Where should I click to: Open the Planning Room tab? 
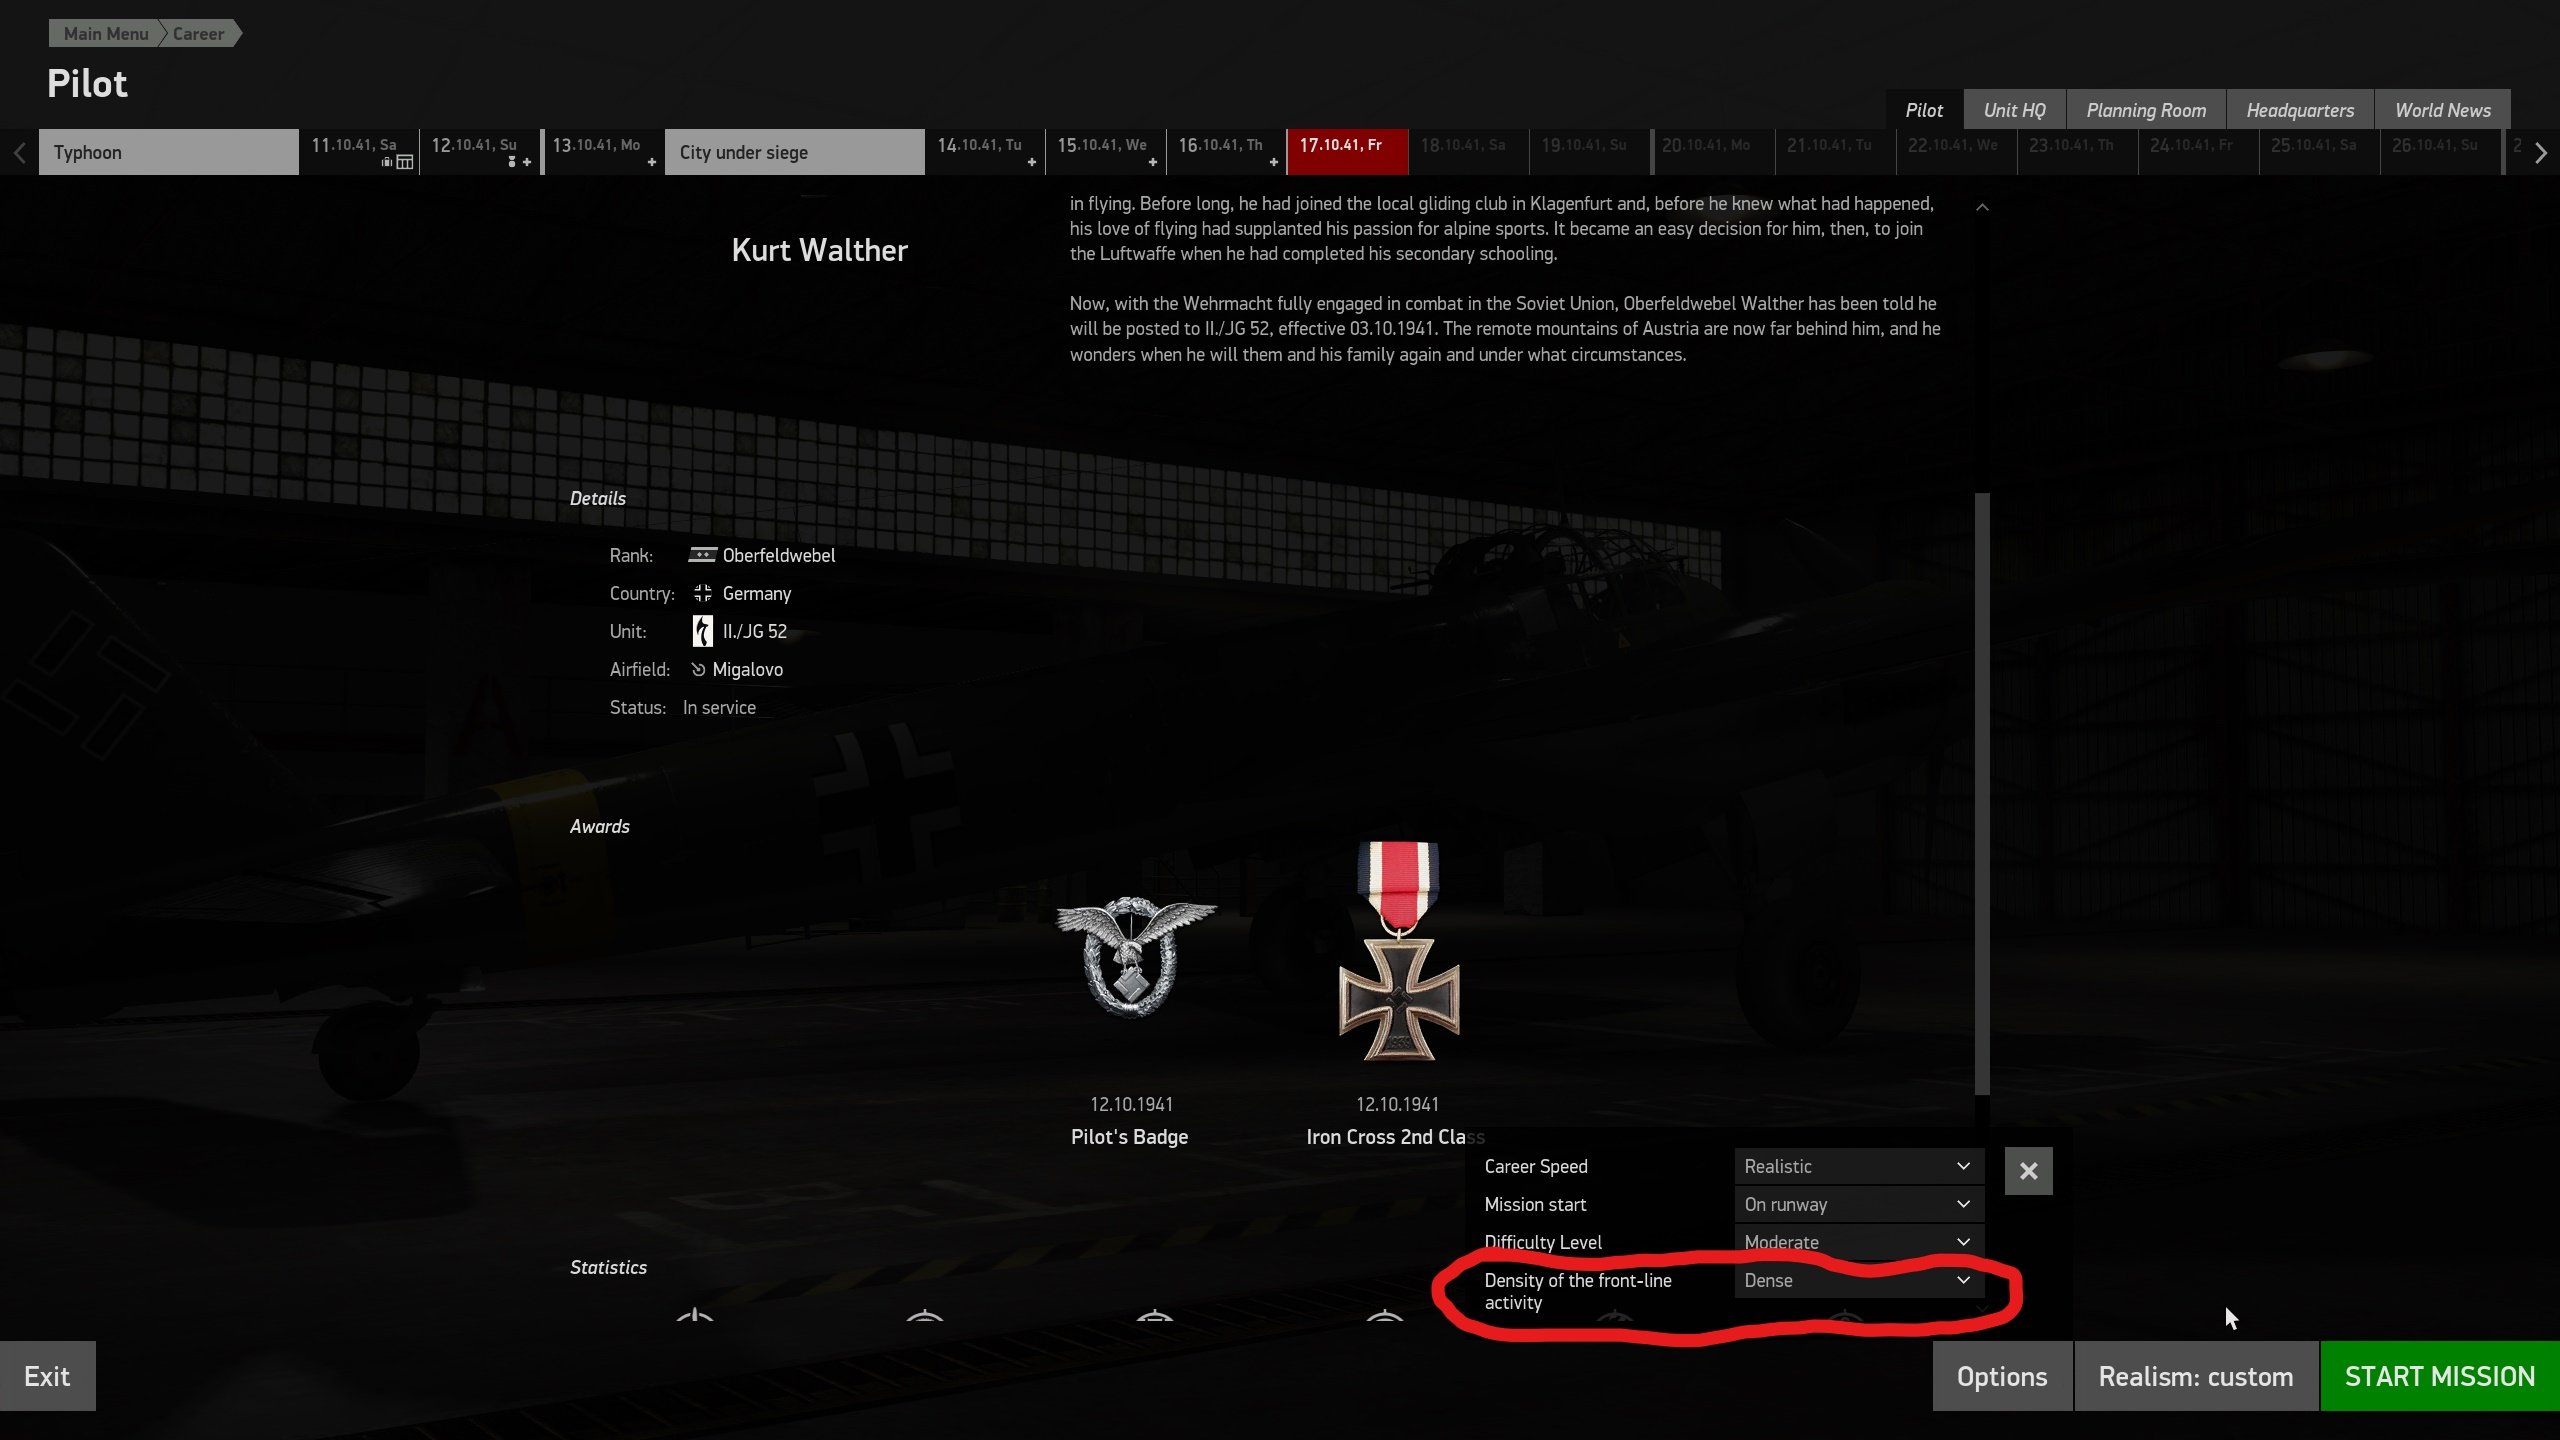(x=2146, y=110)
